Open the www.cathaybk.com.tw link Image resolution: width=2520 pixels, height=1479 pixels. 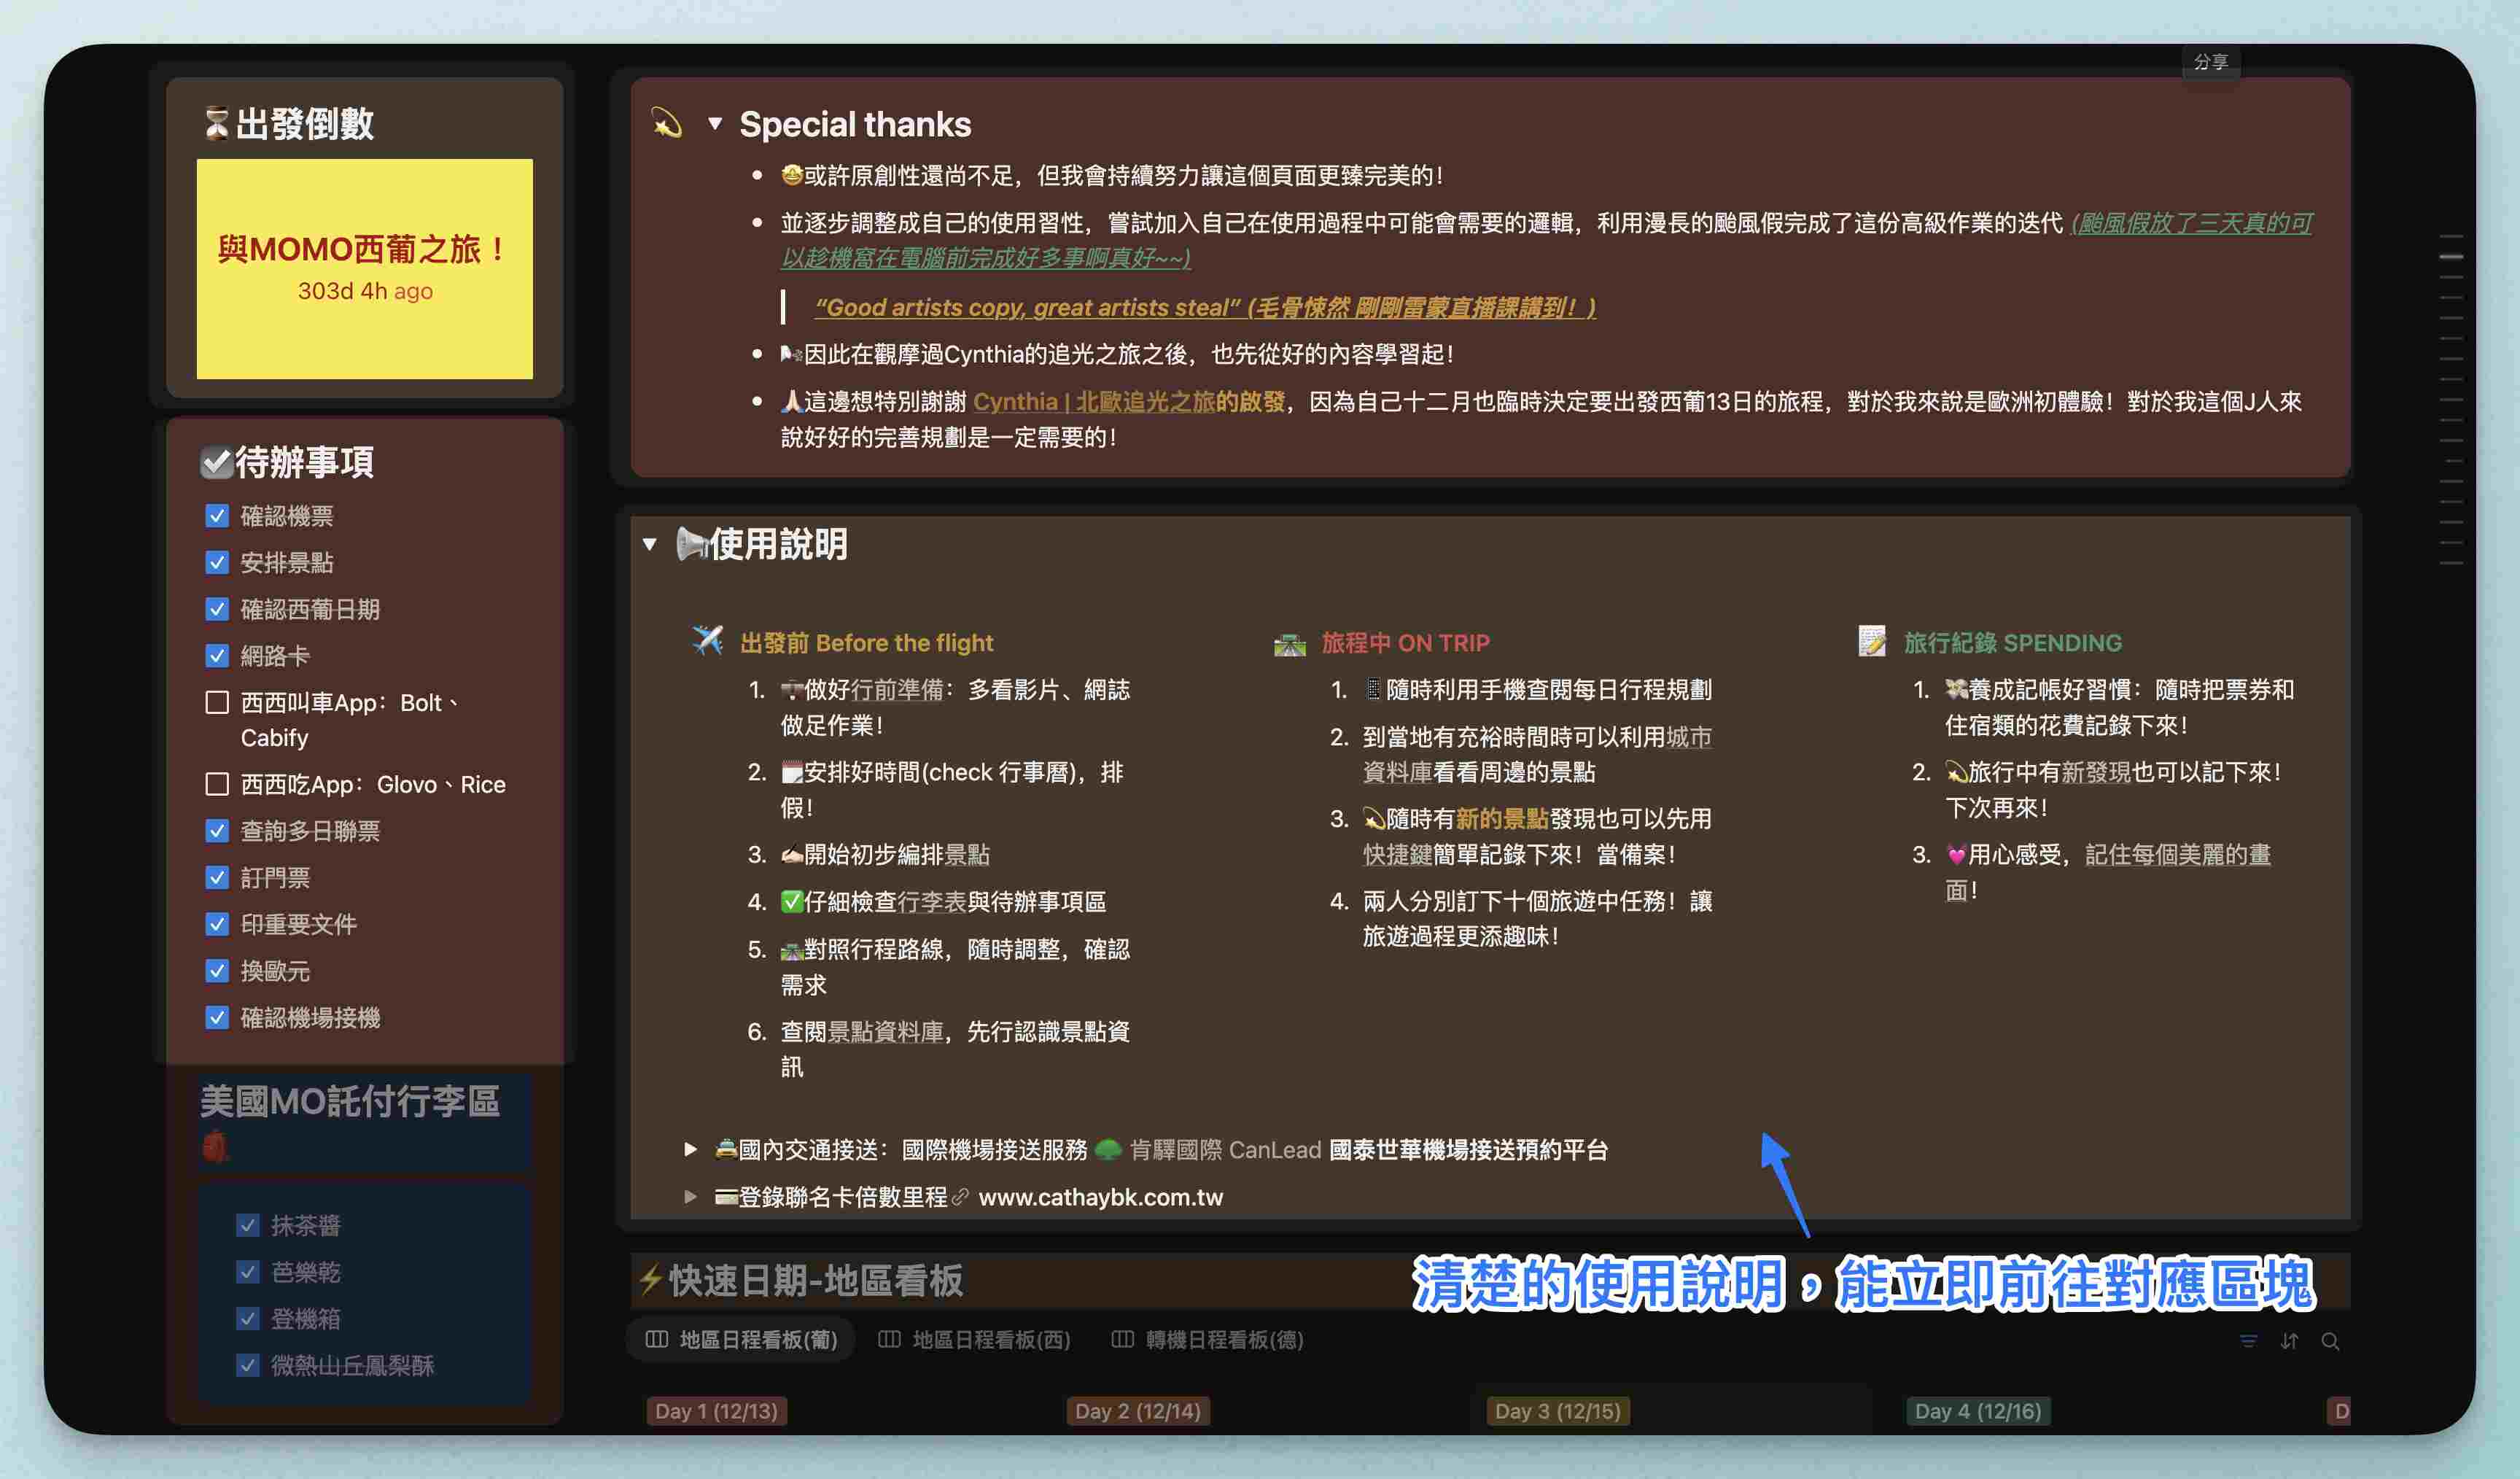coord(1100,1197)
